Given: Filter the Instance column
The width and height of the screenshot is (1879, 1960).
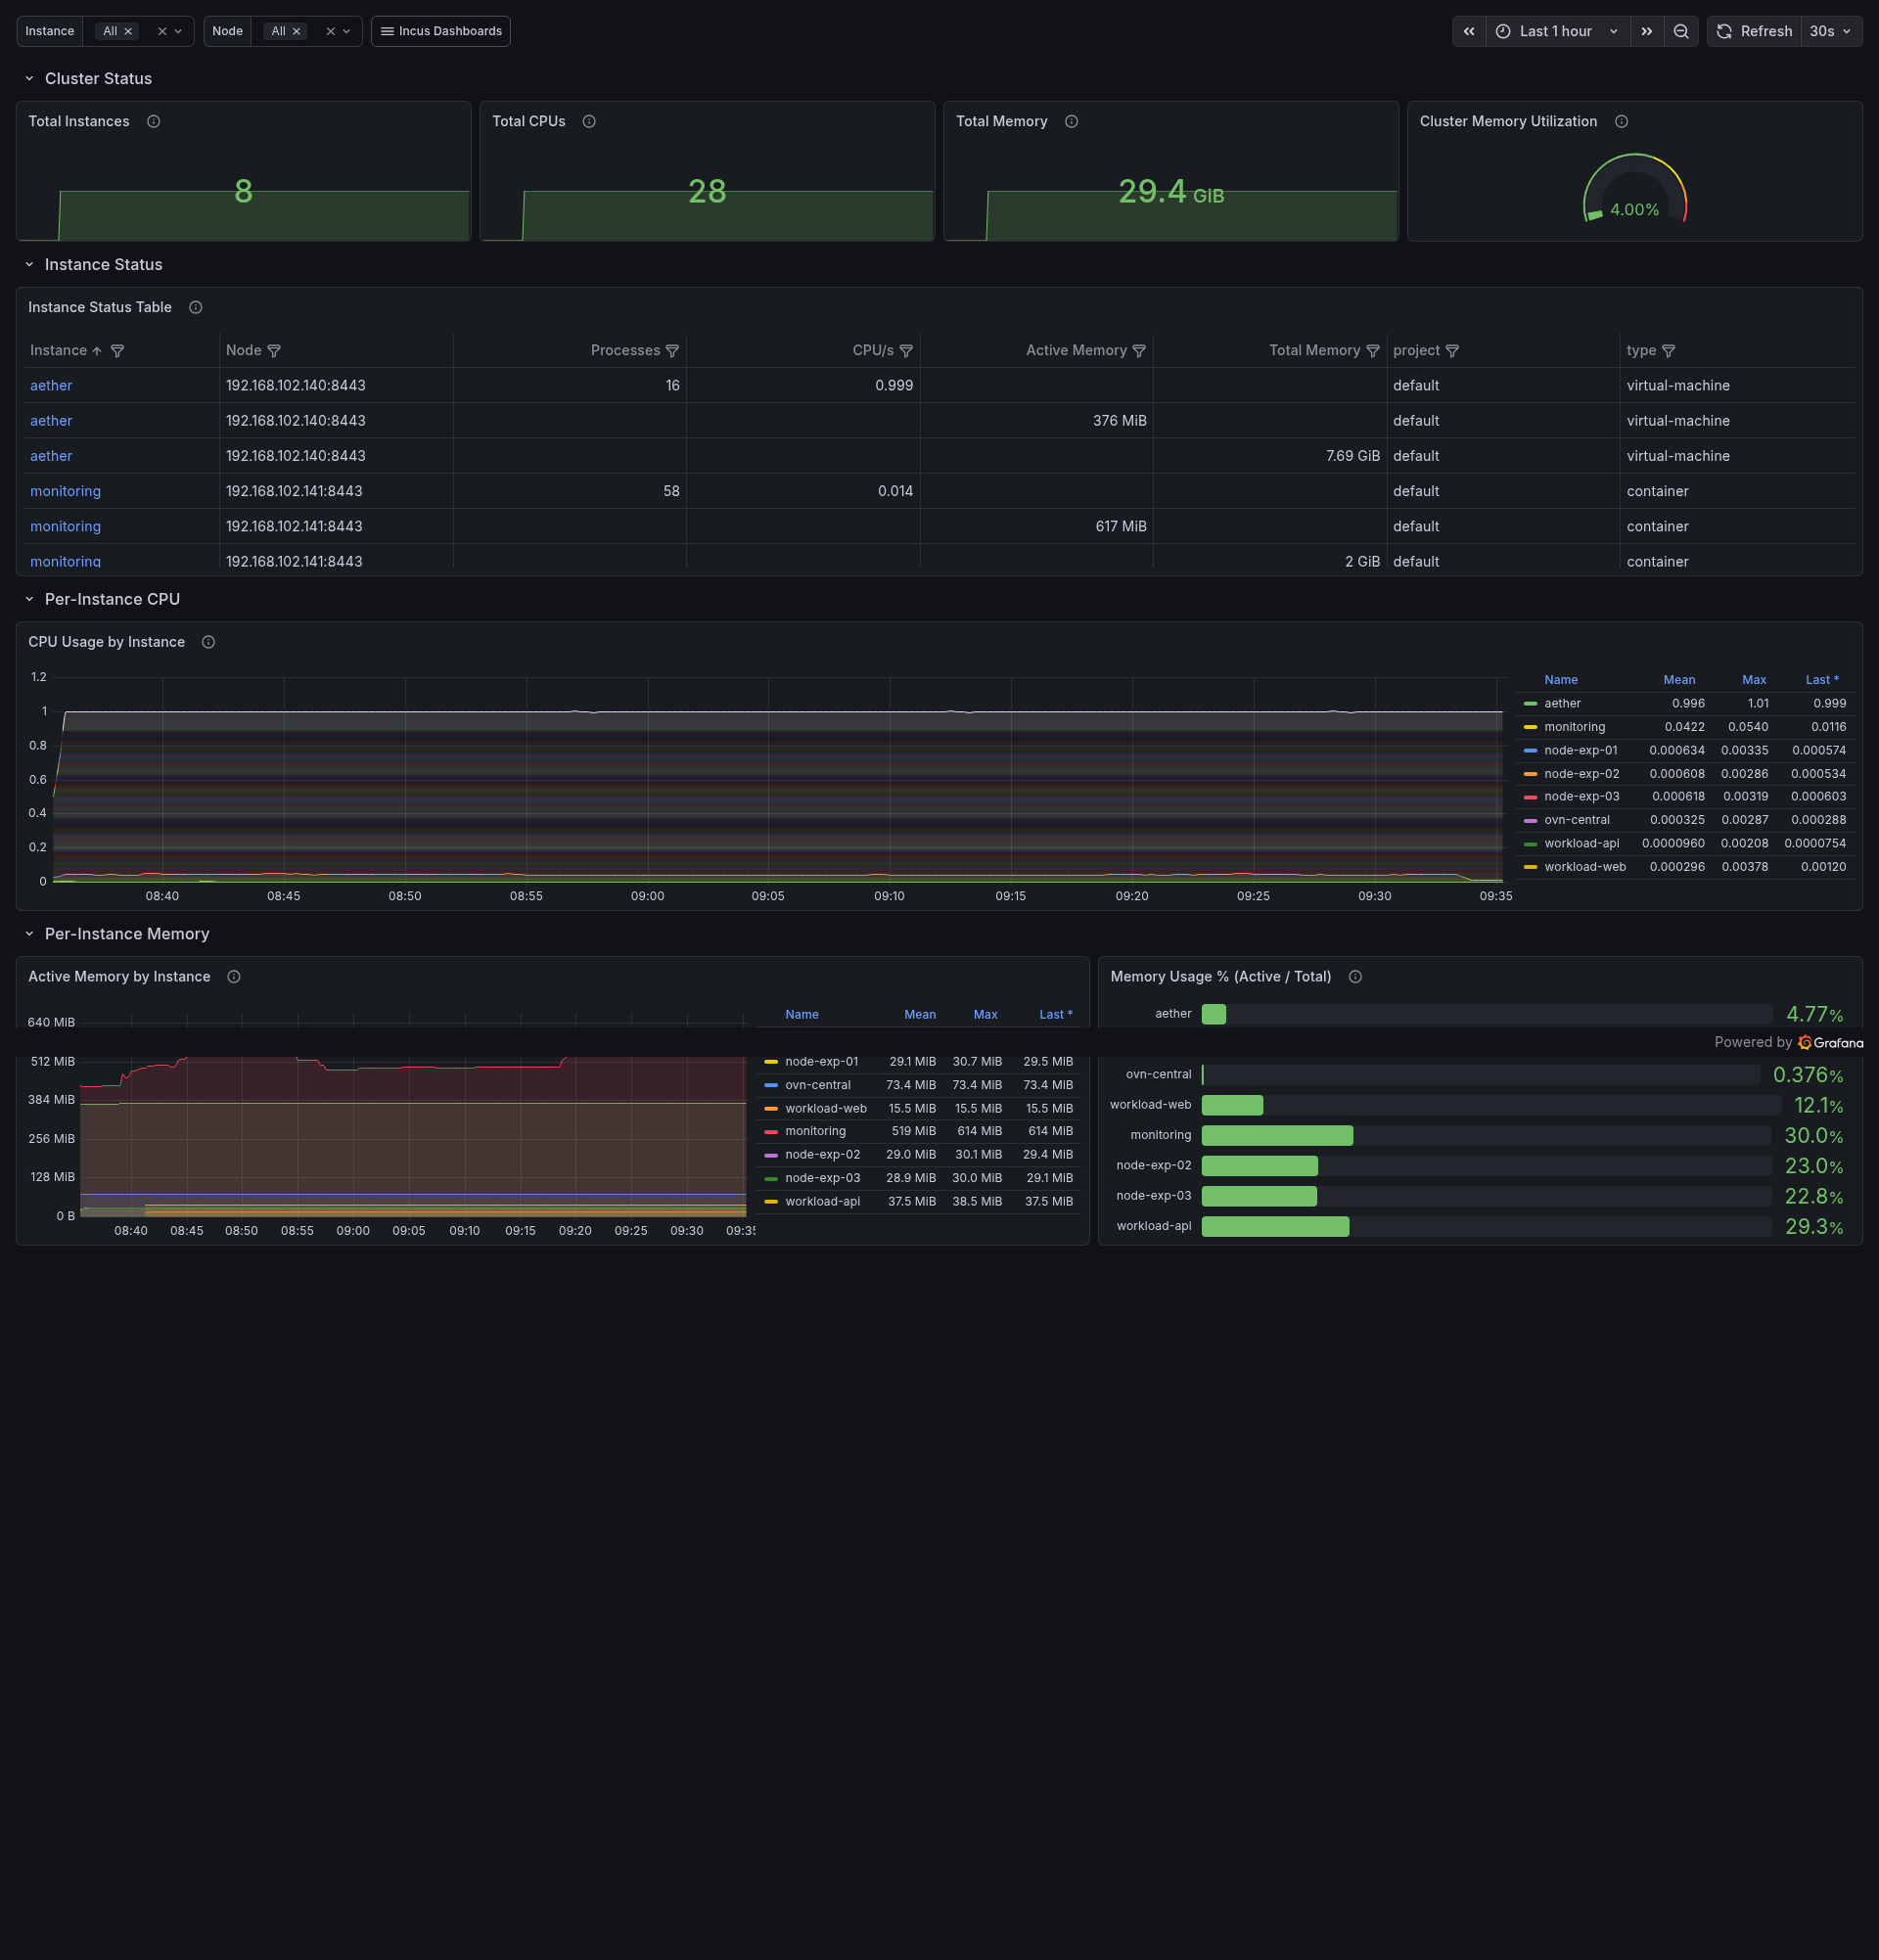Looking at the screenshot, I should [x=117, y=351].
